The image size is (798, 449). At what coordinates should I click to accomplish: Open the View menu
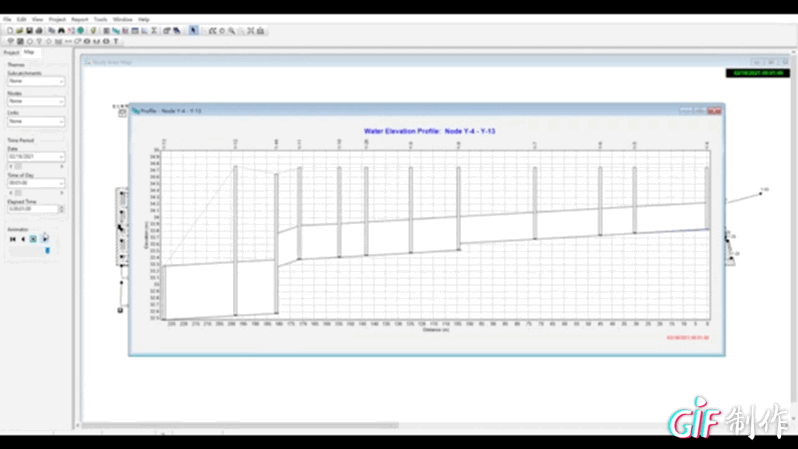pyautogui.click(x=37, y=19)
